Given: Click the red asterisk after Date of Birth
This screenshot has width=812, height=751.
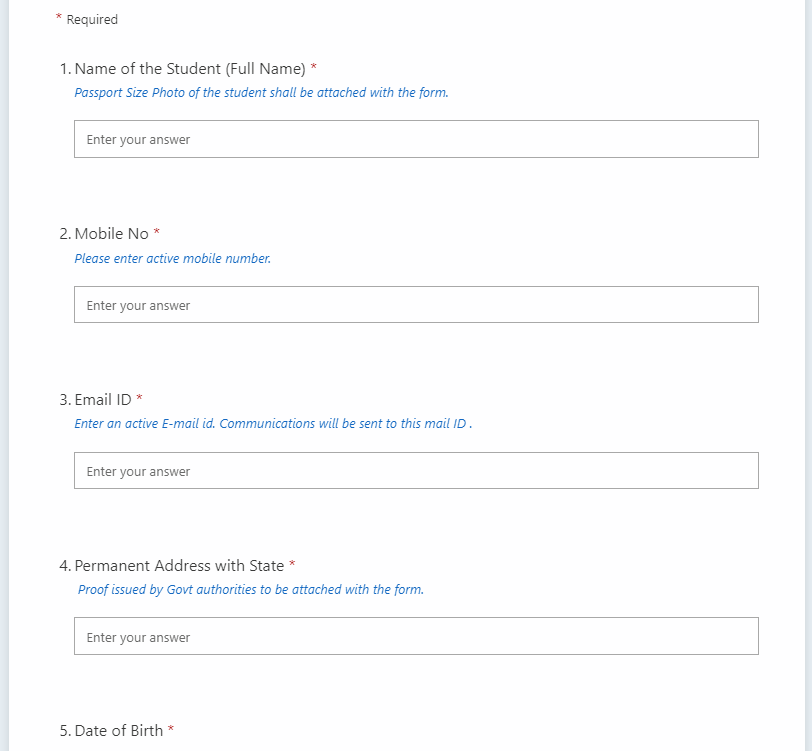Looking at the screenshot, I should tap(171, 728).
